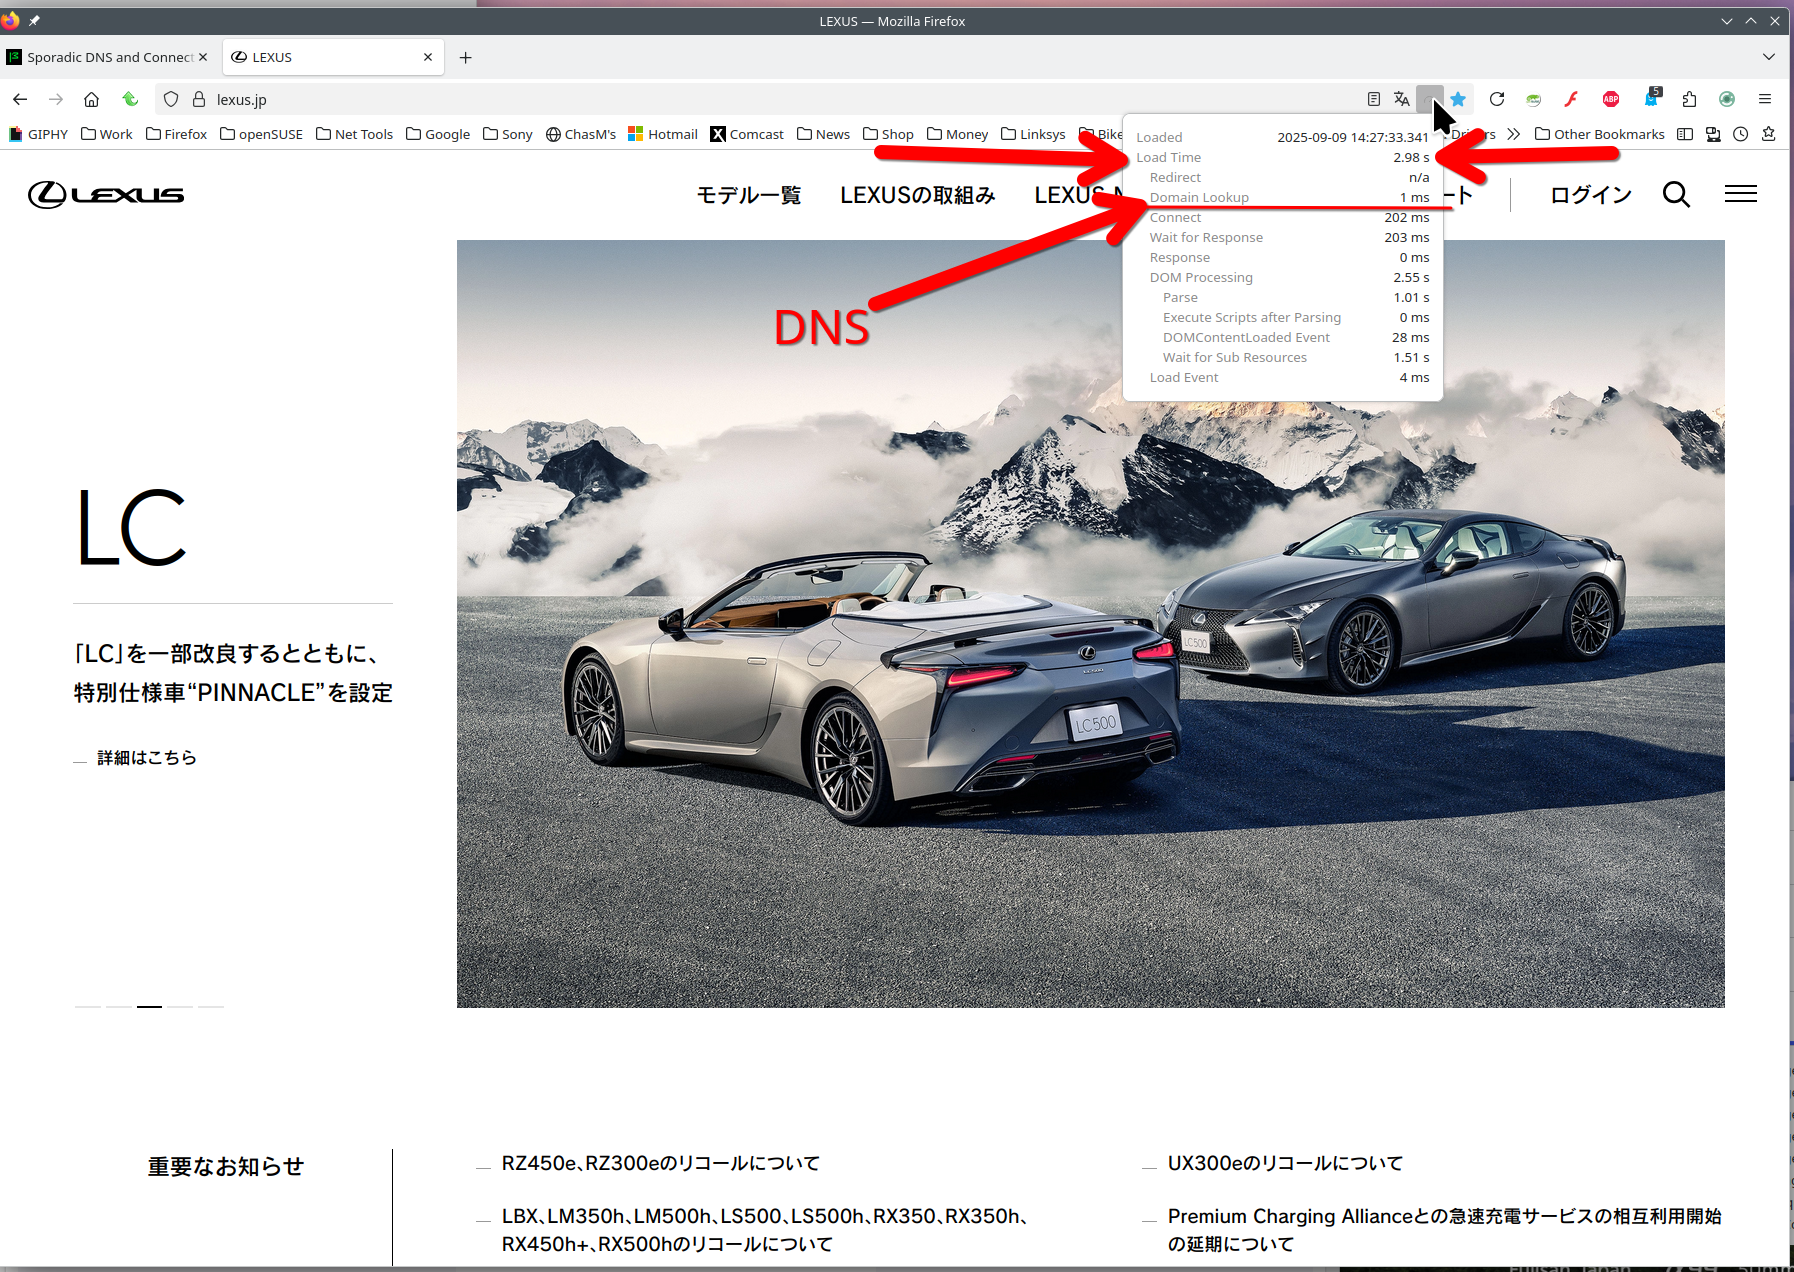Open the bookmarks library star icon

click(x=1769, y=134)
